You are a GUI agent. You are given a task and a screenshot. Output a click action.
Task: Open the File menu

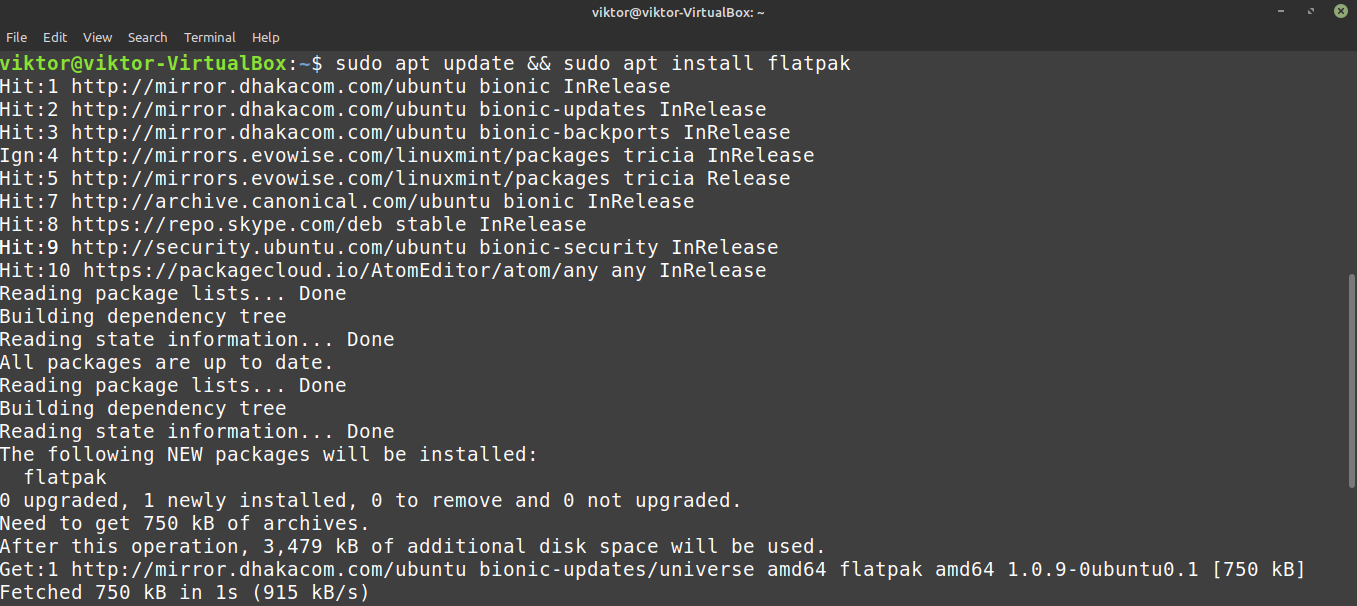[x=16, y=37]
